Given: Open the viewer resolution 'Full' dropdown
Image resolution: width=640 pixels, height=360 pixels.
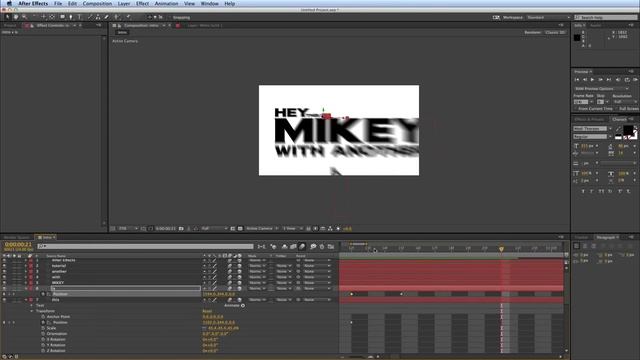Looking at the screenshot, I should (214, 229).
